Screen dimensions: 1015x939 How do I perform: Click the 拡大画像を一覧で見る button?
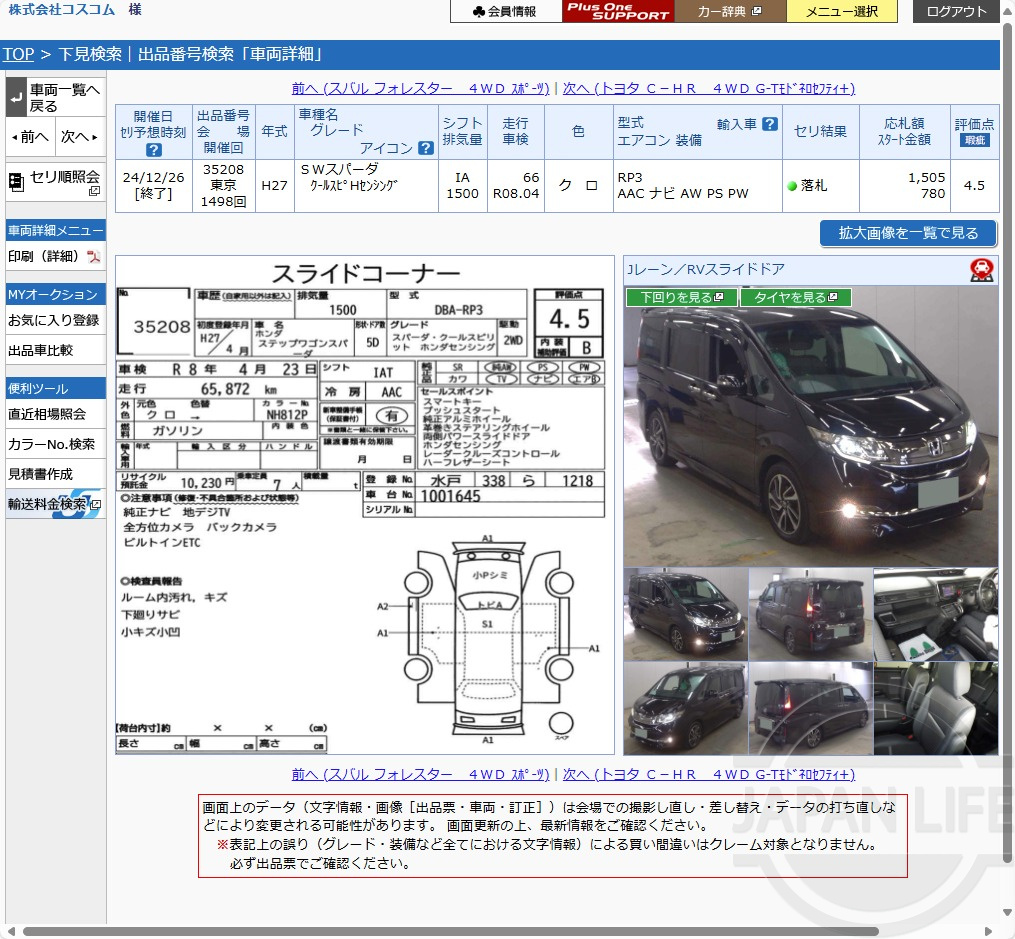907,234
